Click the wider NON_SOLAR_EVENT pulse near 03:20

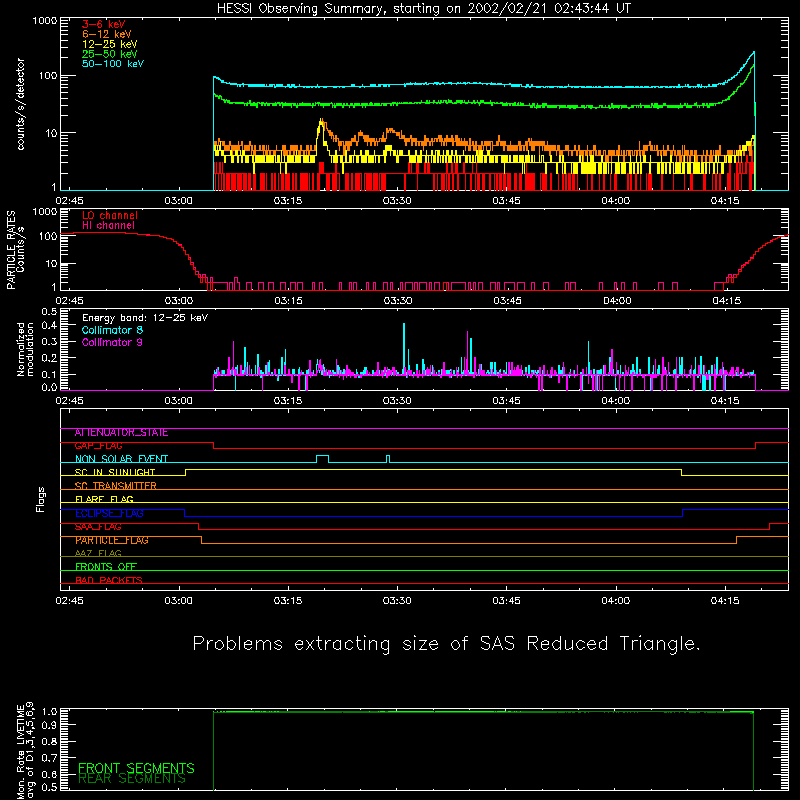click(x=322, y=459)
